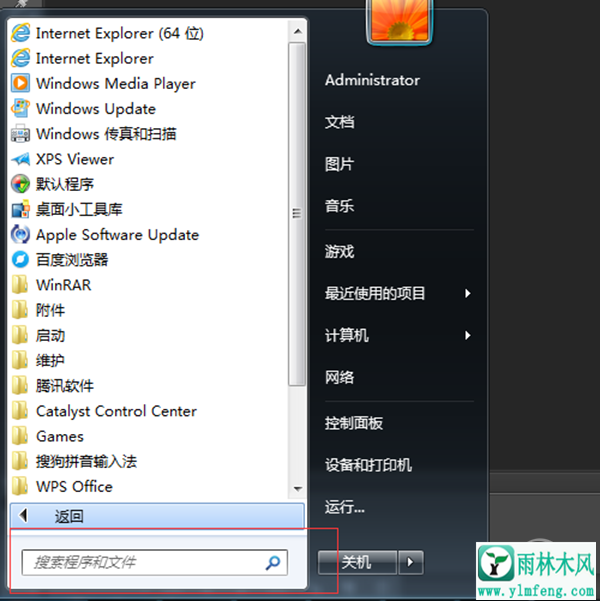Image resolution: width=600 pixels, height=601 pixels.
Task: Expand 最近使用的项目 submenu arrow
Action: 467,294
